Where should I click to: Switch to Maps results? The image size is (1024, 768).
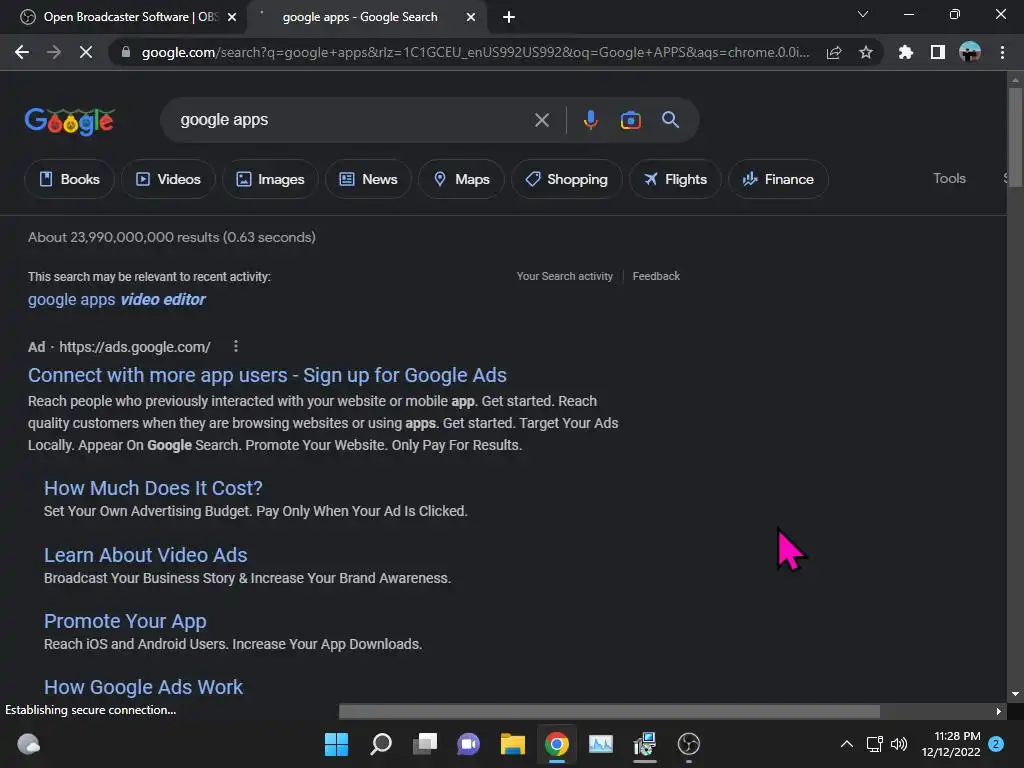pos(461,179)
